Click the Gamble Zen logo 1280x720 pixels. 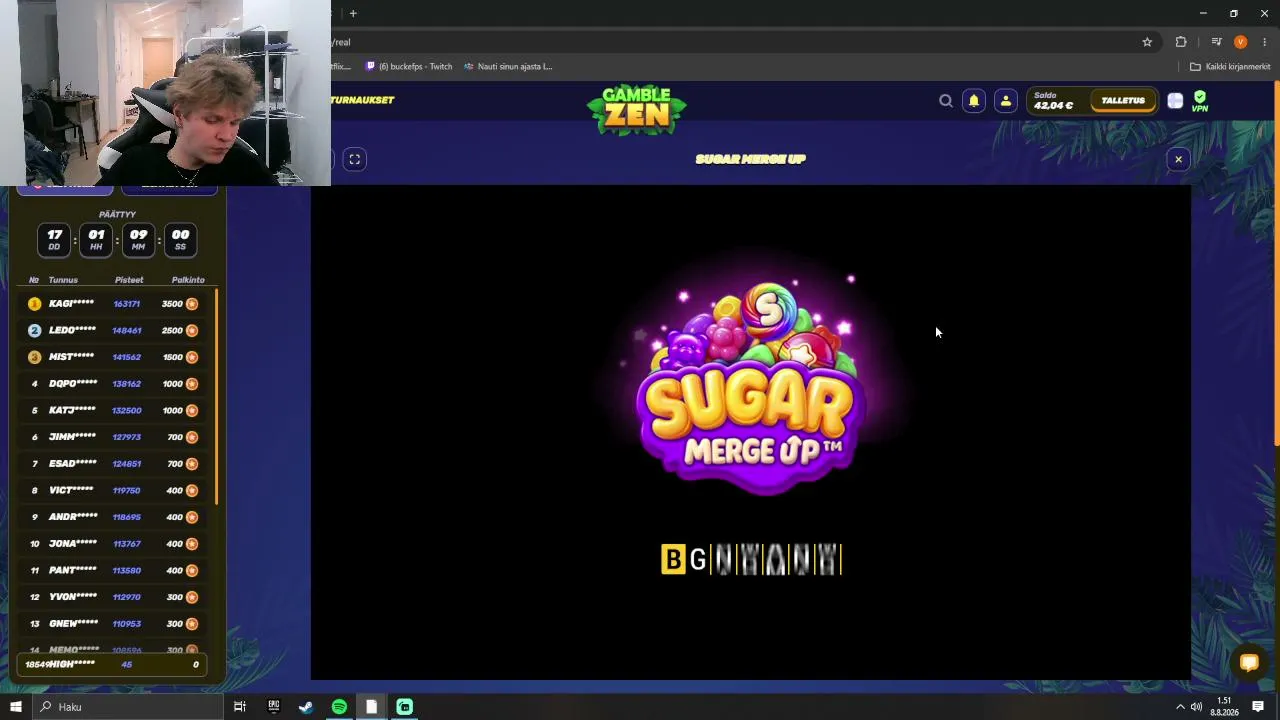click(637, 109)
